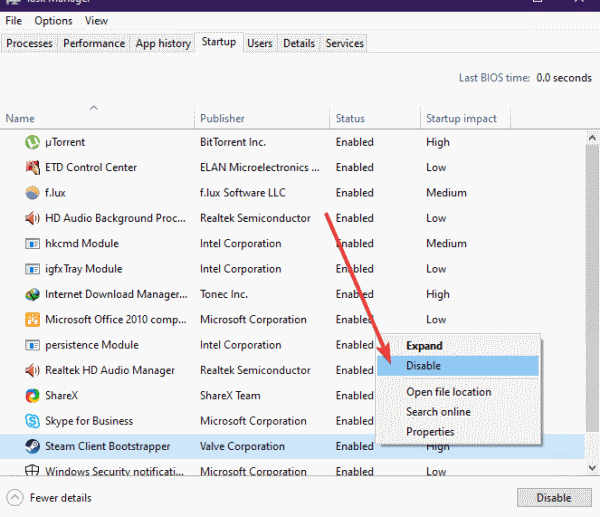
Task: Click ELAN Microelectronics publisher cell
Action: tap(260, 168)
